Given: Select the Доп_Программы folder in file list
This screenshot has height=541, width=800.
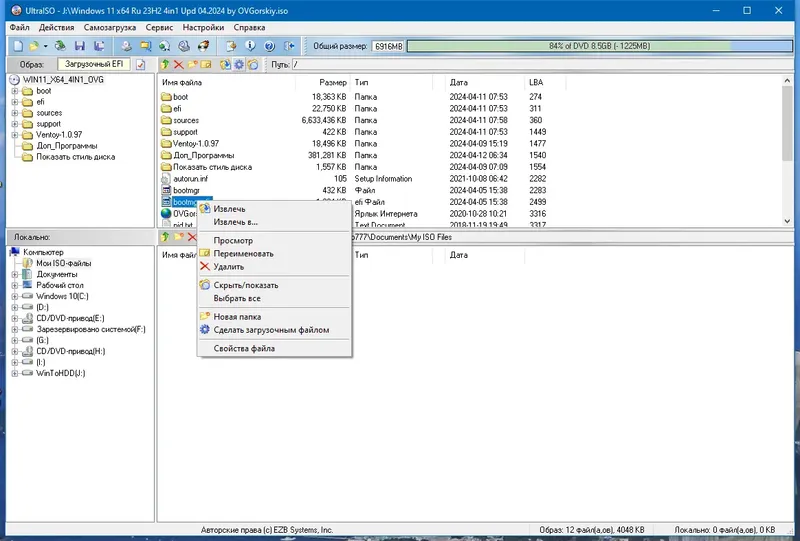Looking at the screenshot, I should click(203, 155).
